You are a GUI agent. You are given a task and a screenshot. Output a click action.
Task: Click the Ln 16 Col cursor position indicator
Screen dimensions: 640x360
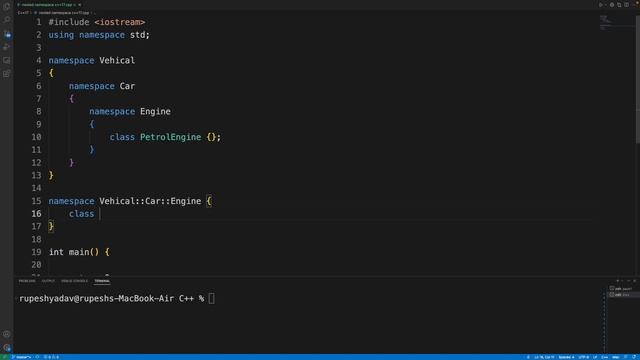[x=544, y=357]
